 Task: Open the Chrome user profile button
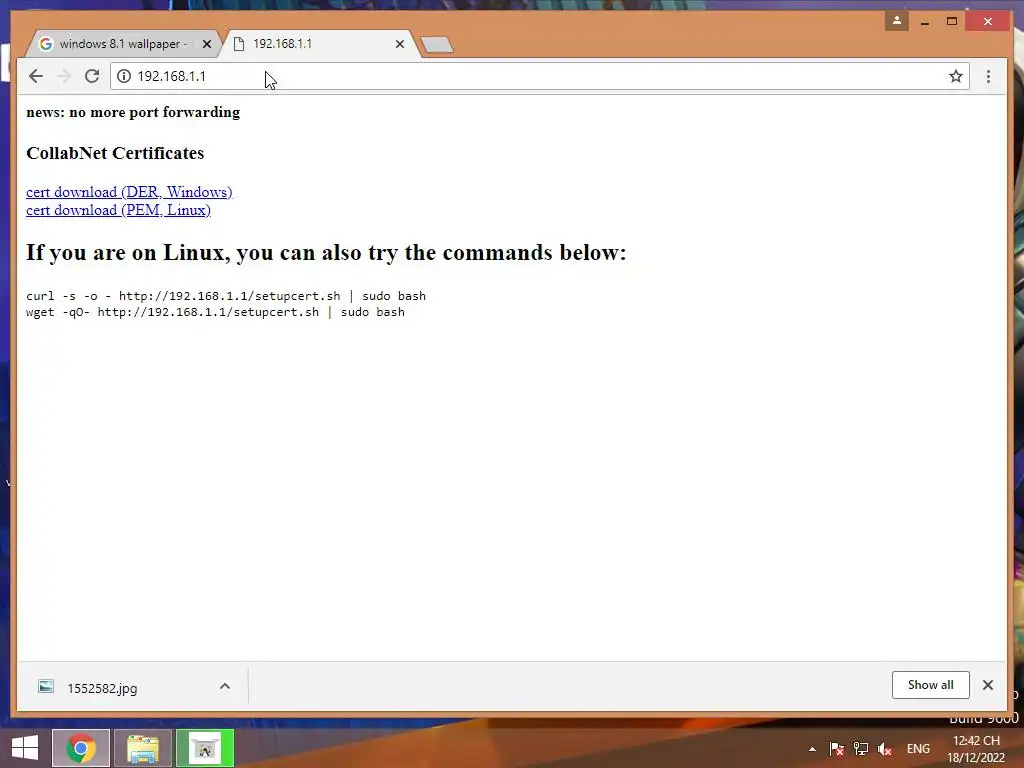897,21
